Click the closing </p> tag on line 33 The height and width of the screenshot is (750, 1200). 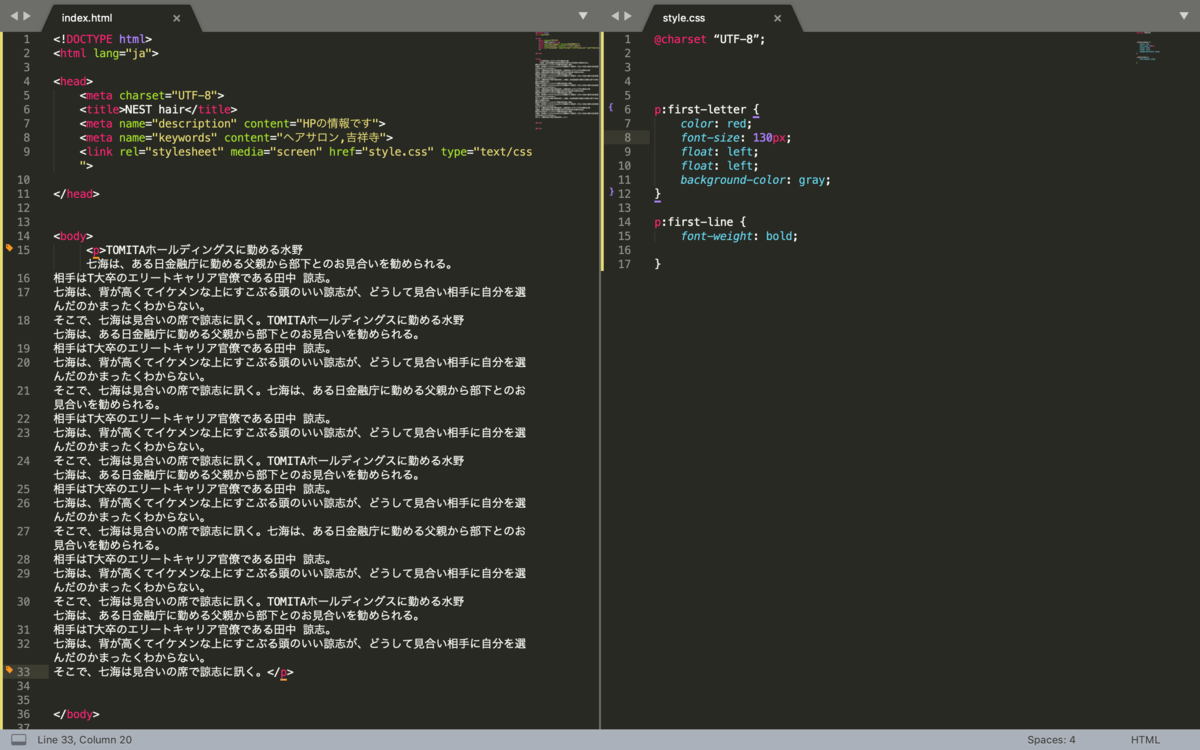[281, 672]
